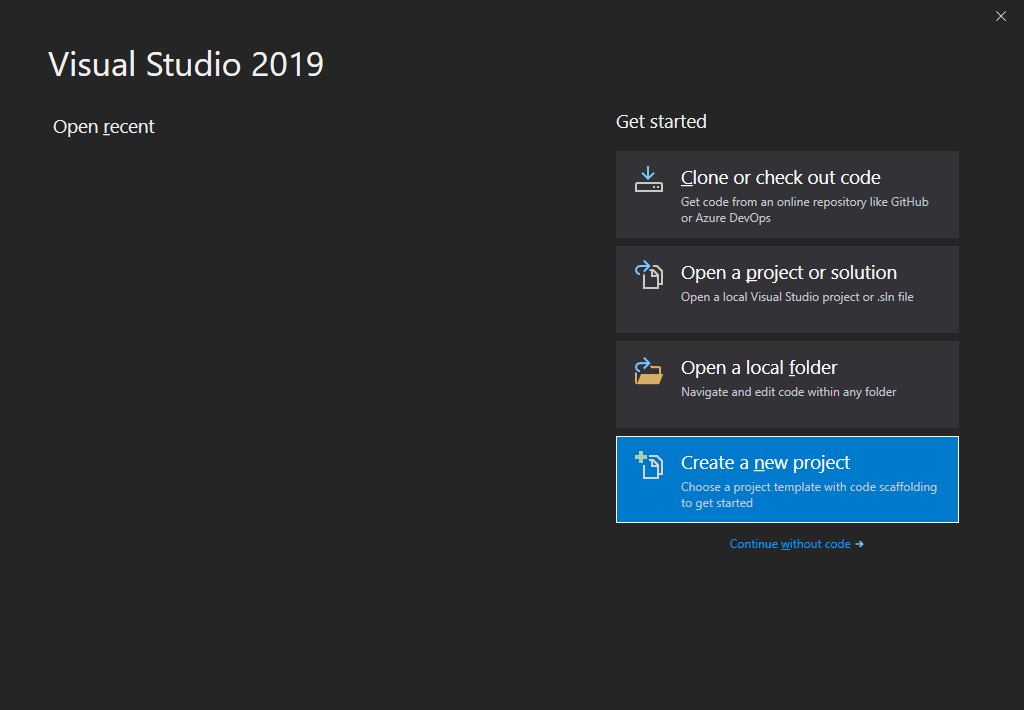Choose the Open a project or solution title

[x=788, y=273]
